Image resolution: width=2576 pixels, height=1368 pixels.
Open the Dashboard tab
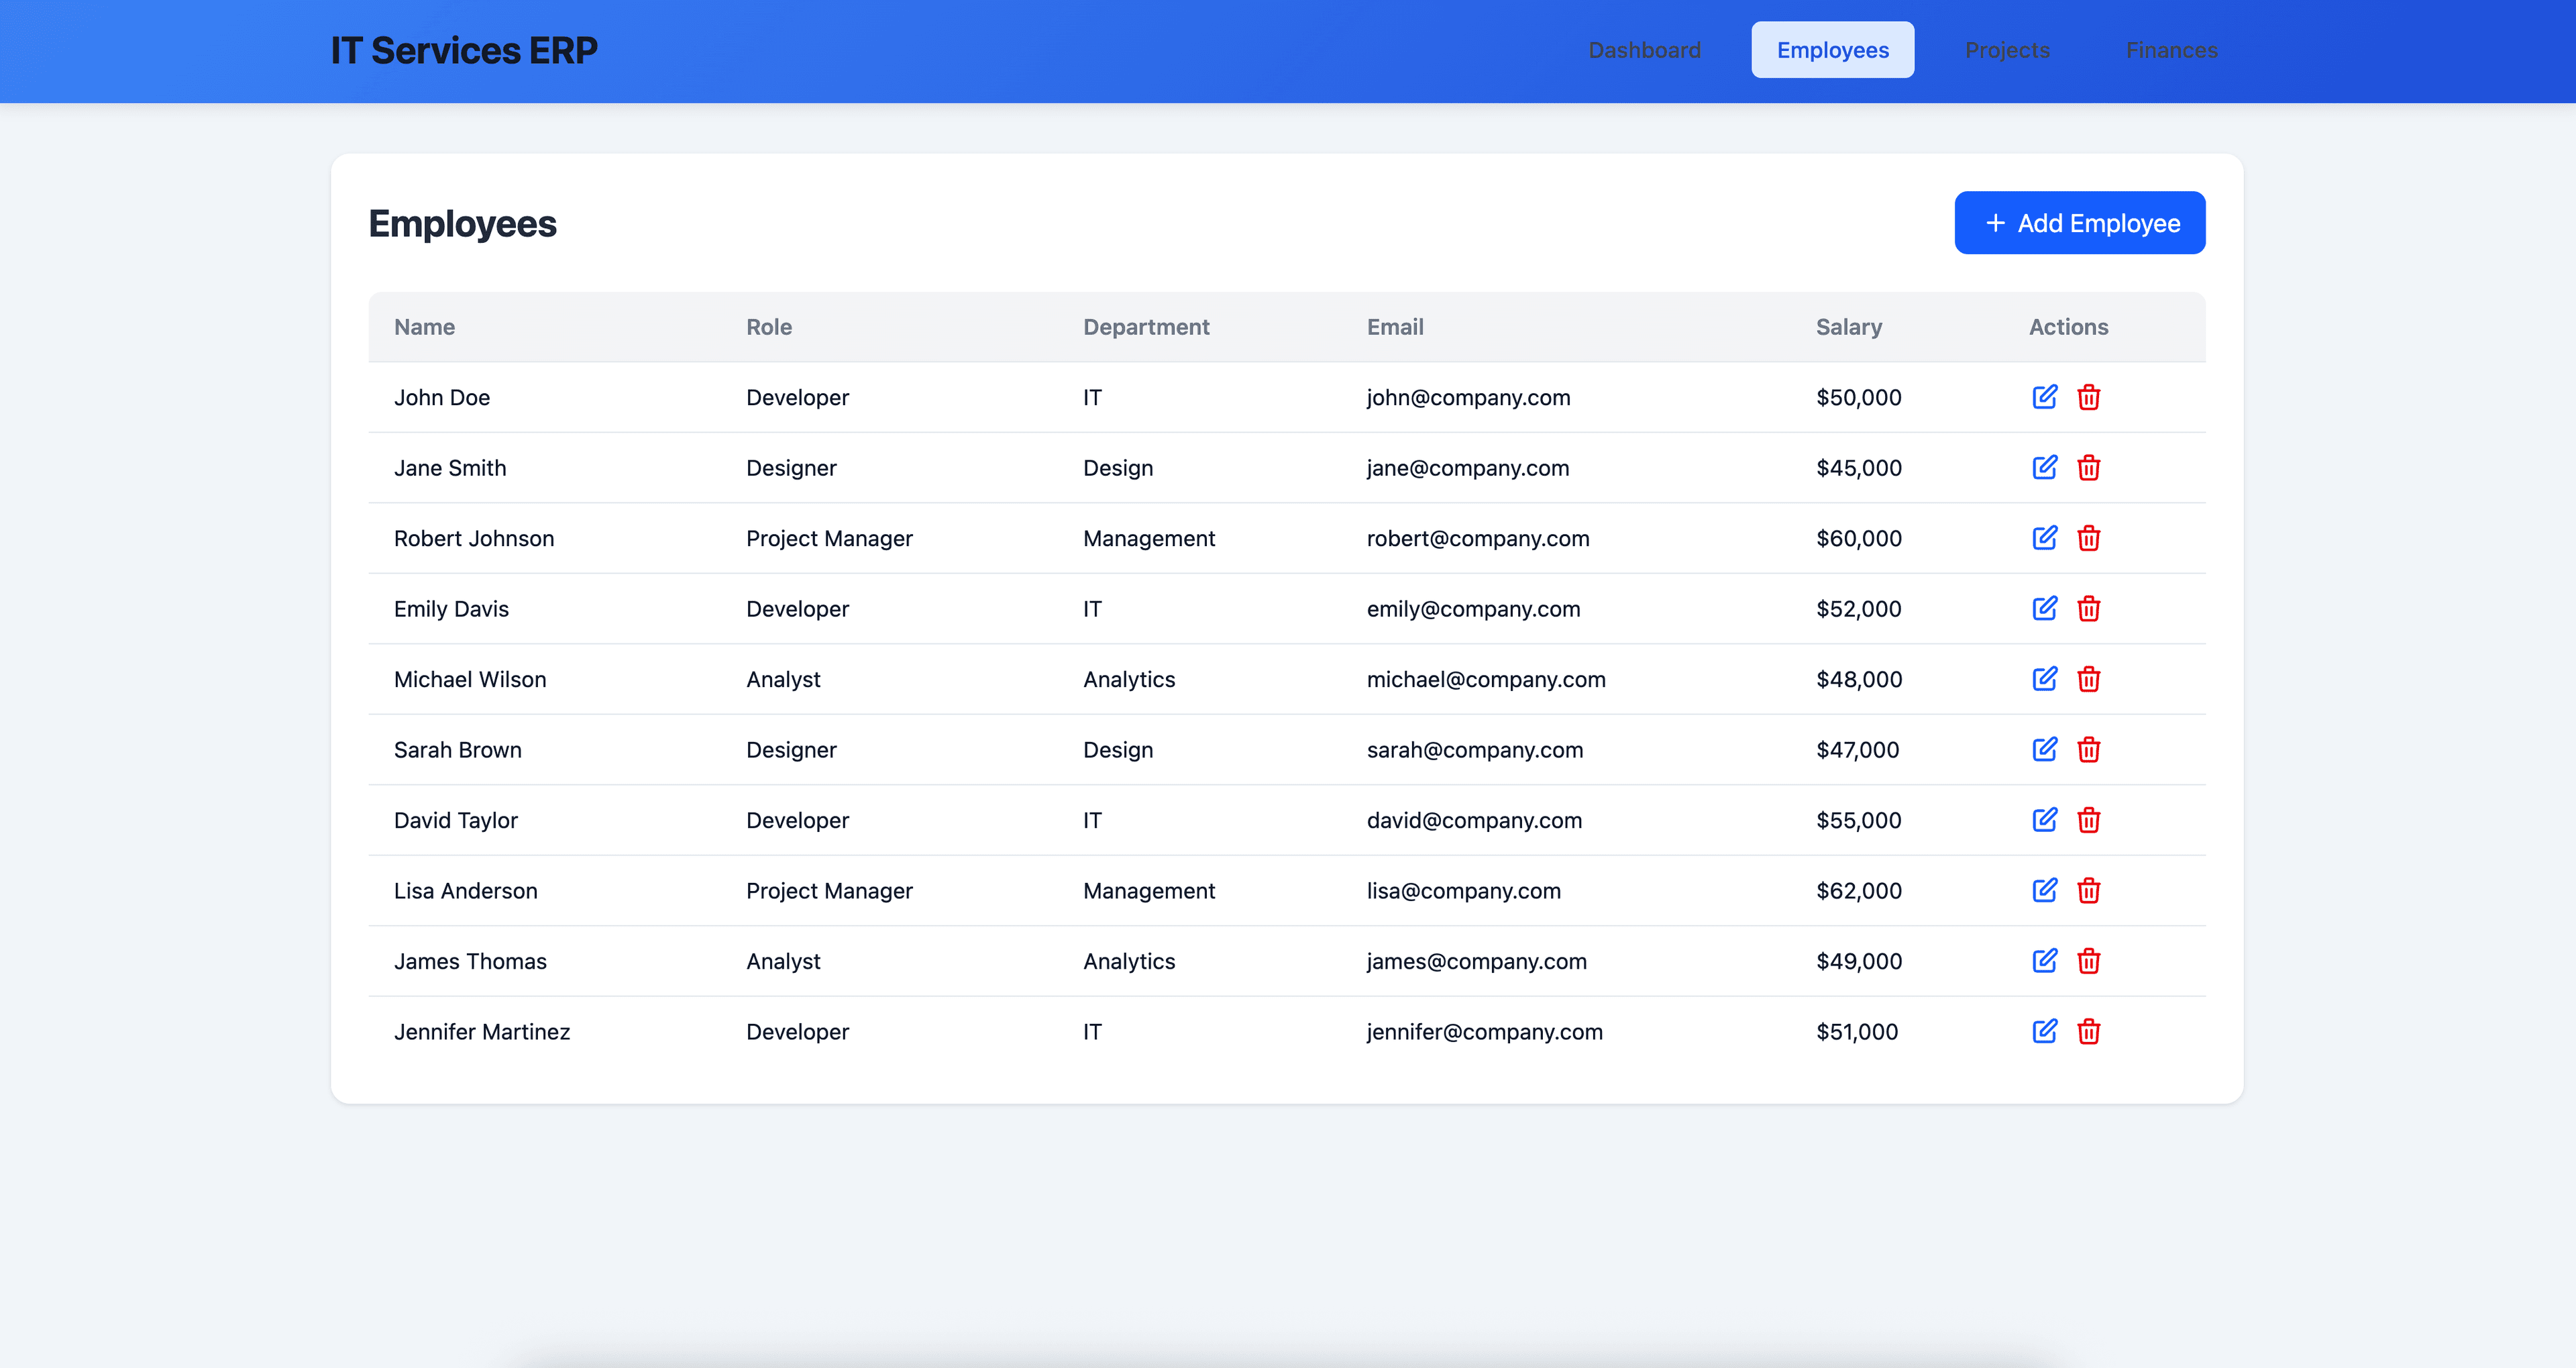point(1644,50)
